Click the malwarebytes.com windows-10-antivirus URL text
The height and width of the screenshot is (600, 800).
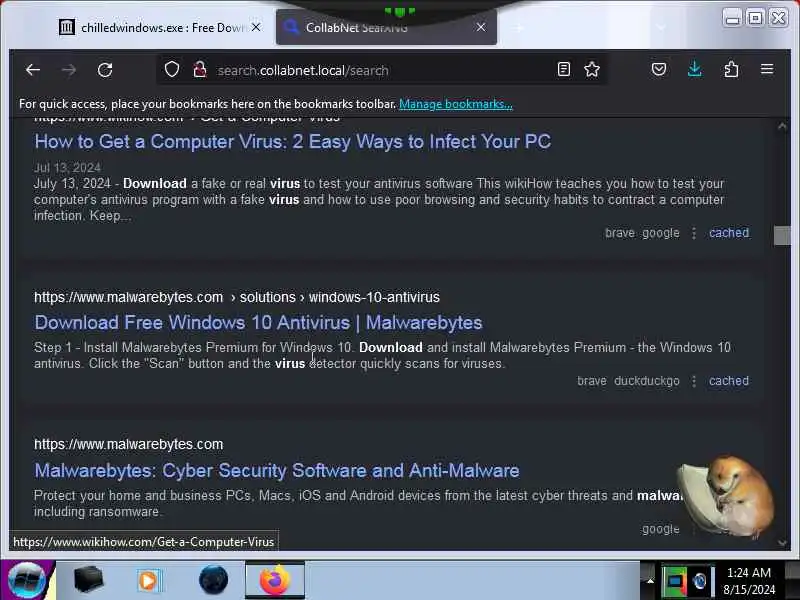(237, 297)
